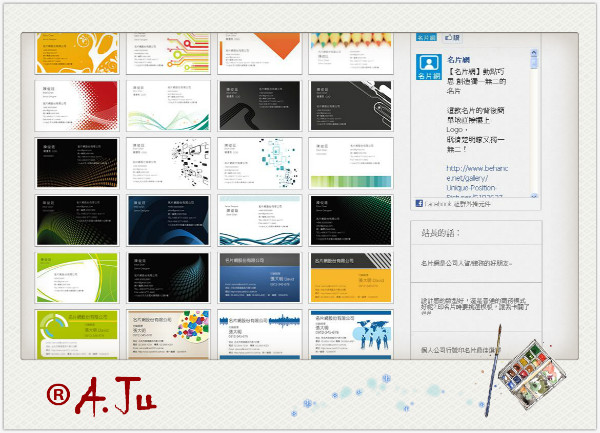Pick the white card with green wave lines
Image resolution: width=600 pixels, height=433 pixels.
pos(168,106)
